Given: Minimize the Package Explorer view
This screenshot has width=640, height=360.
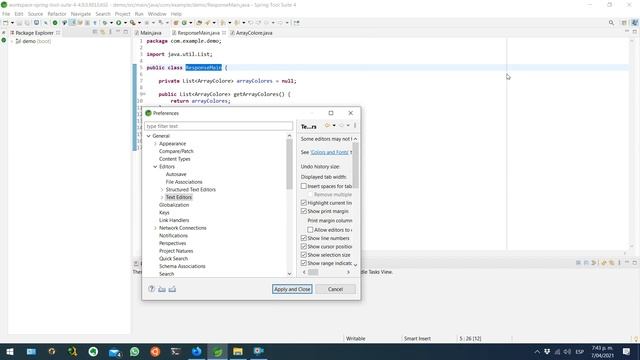Looking at the screenshot, I should coord(118,32).
